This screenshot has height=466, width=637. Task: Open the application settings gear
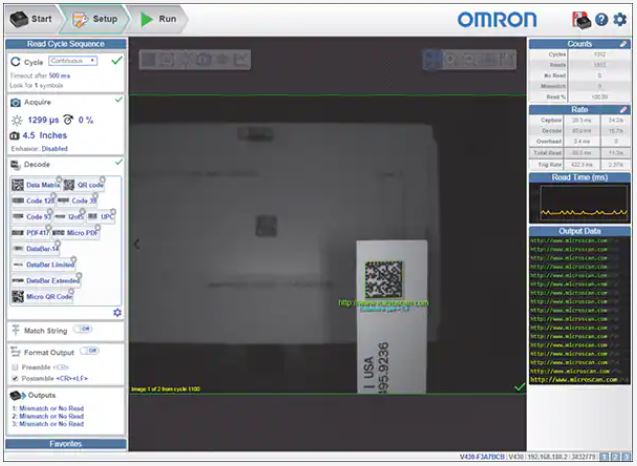[x=620, y=19]
